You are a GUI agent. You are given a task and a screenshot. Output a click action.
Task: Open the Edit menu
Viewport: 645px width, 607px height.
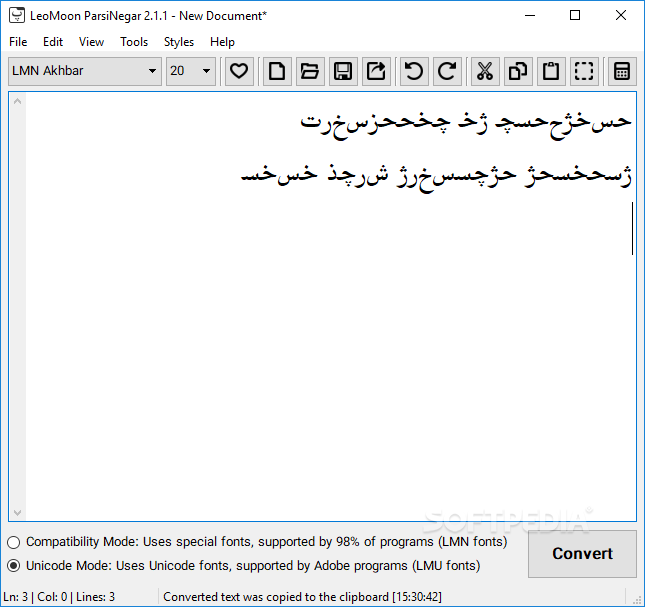[x=53, y=42]
